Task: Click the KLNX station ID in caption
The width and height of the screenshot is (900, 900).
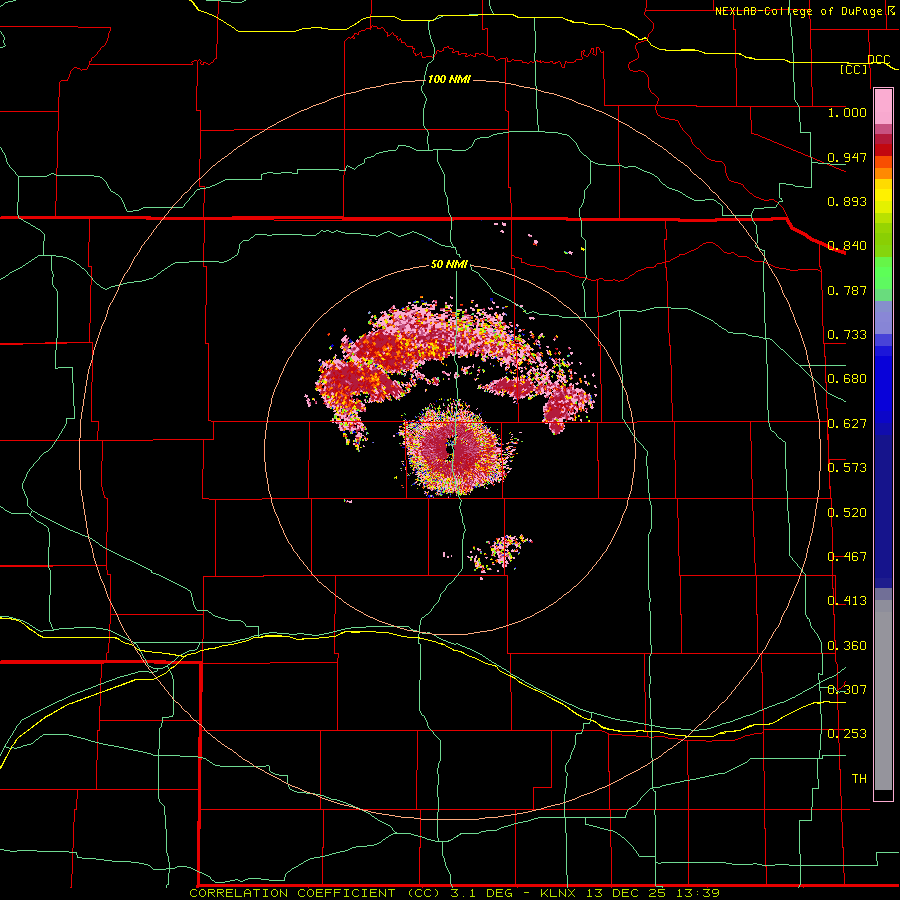Action: [560, 893]
